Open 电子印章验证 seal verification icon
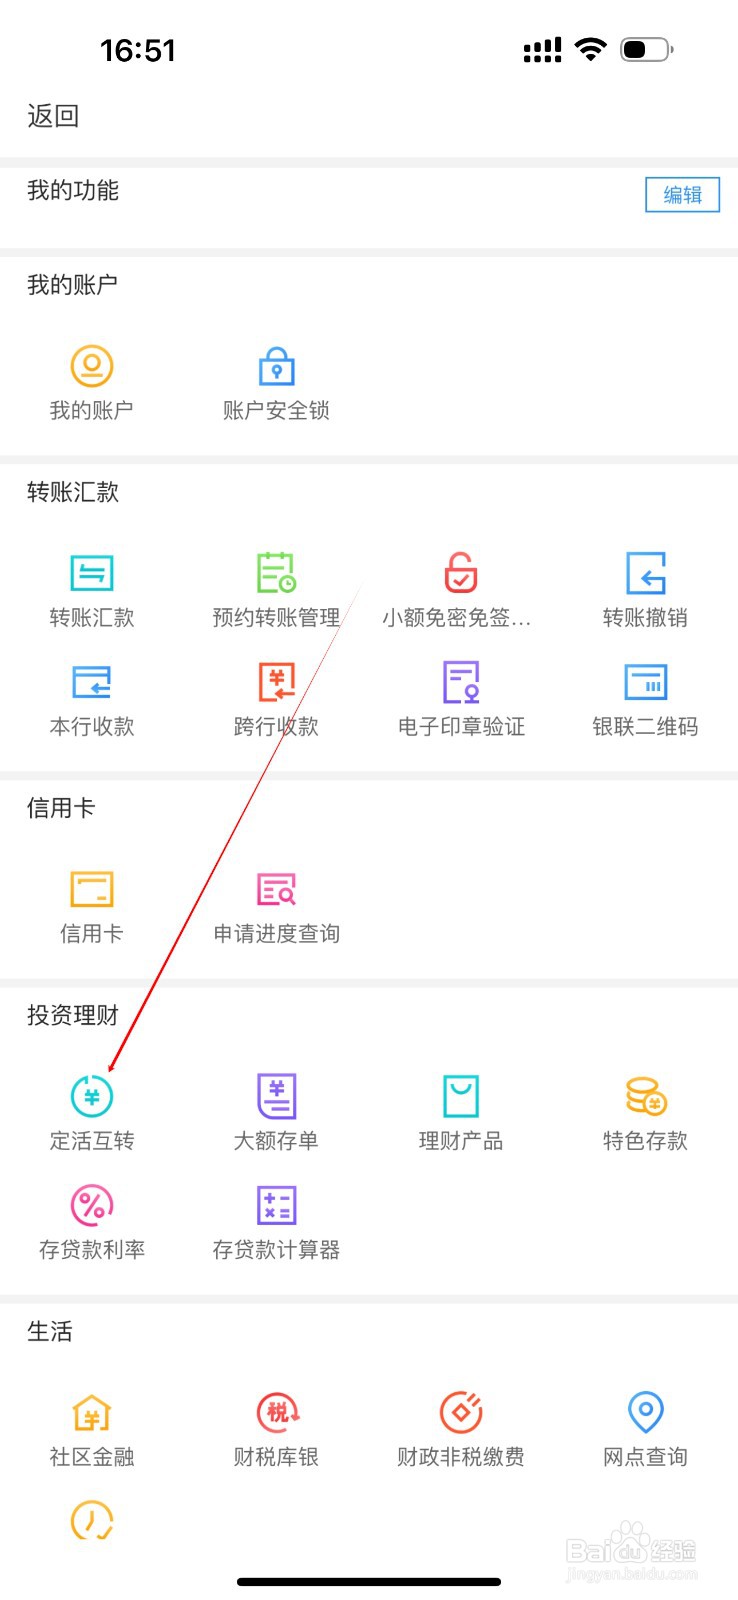 tap(461, 682)
